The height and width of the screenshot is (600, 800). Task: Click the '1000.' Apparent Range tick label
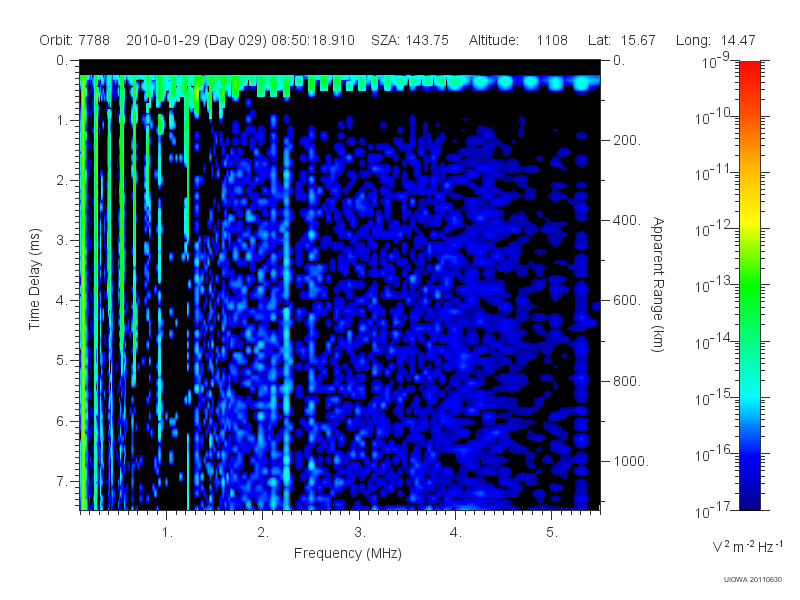[x=631, y=461]
